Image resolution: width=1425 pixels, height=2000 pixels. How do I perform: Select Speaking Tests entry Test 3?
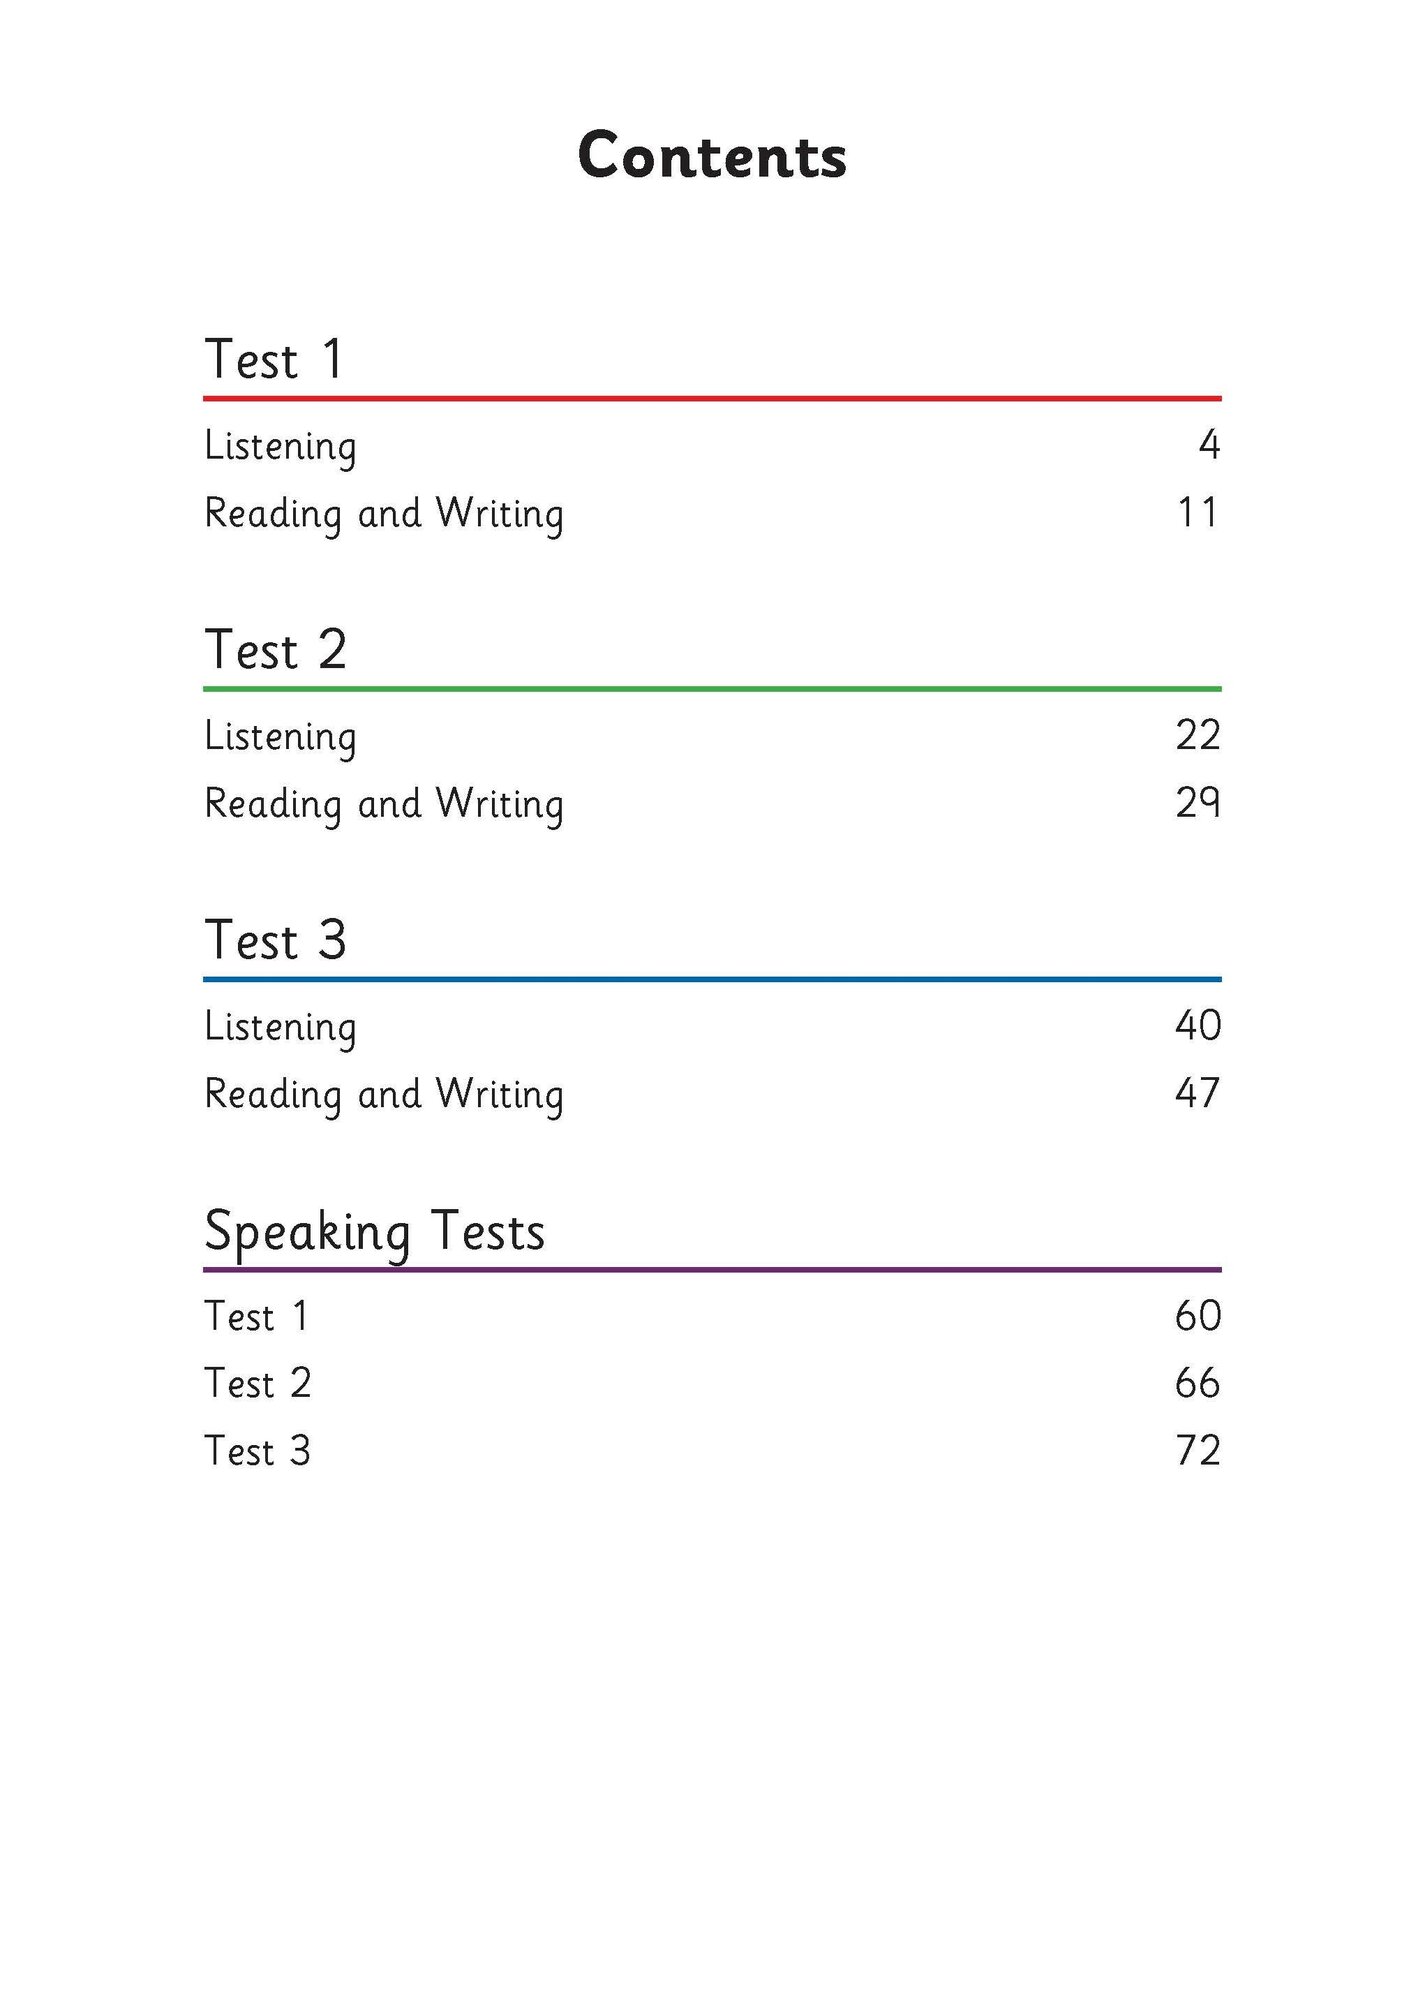pyautogui.click(x=258, y=1451)
